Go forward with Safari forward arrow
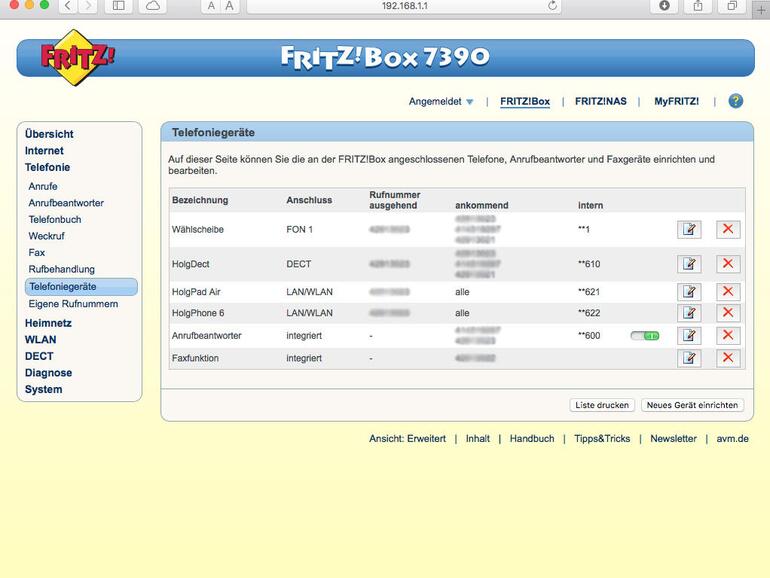Image resolution: width=770 pixels, height=578 pixels. pyautogui.click(x=88, y=6)
